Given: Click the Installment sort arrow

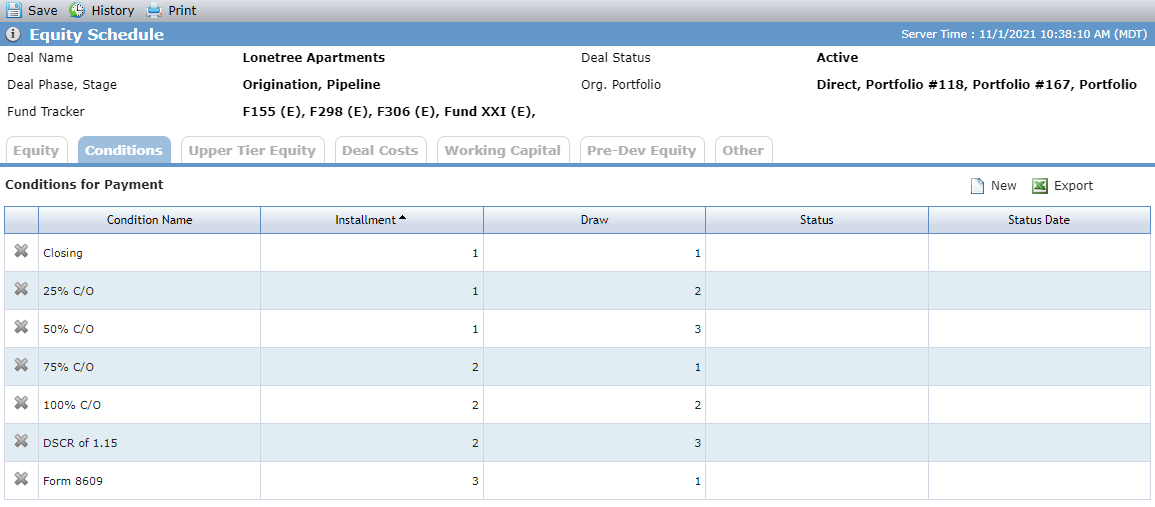Looking at the screenshot, I should point(402,218).
